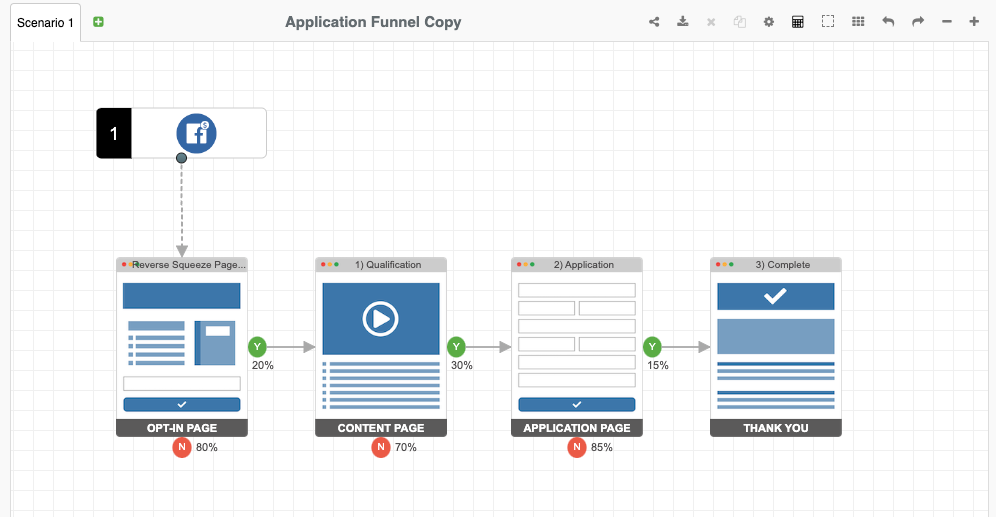Select the Content Page funnel card
Viewport: 996px width, 517px height.
click(x=381, y=347)
